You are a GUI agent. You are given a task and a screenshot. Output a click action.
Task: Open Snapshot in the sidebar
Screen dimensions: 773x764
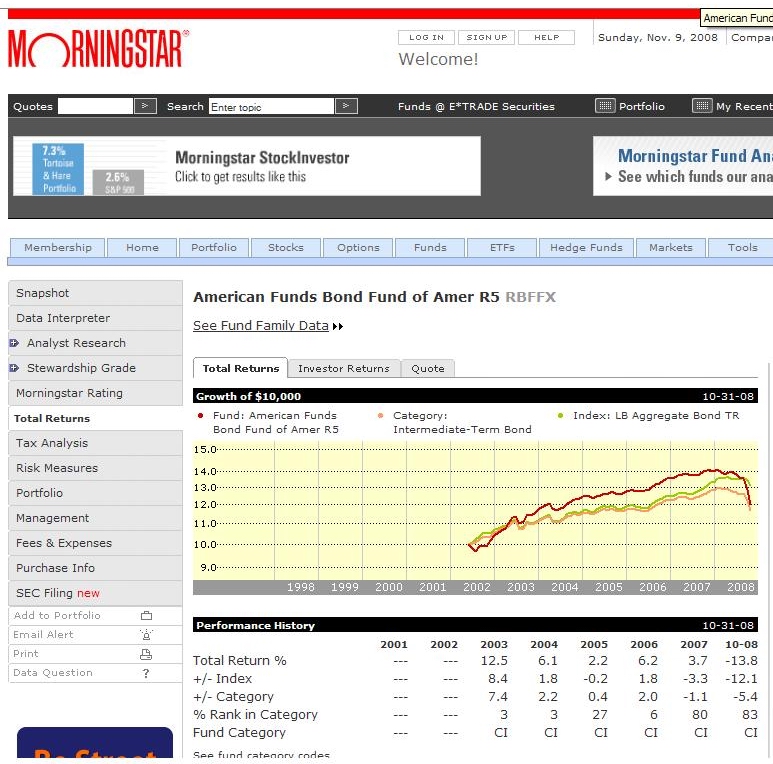pyautogui.click(x=96, y=293)
